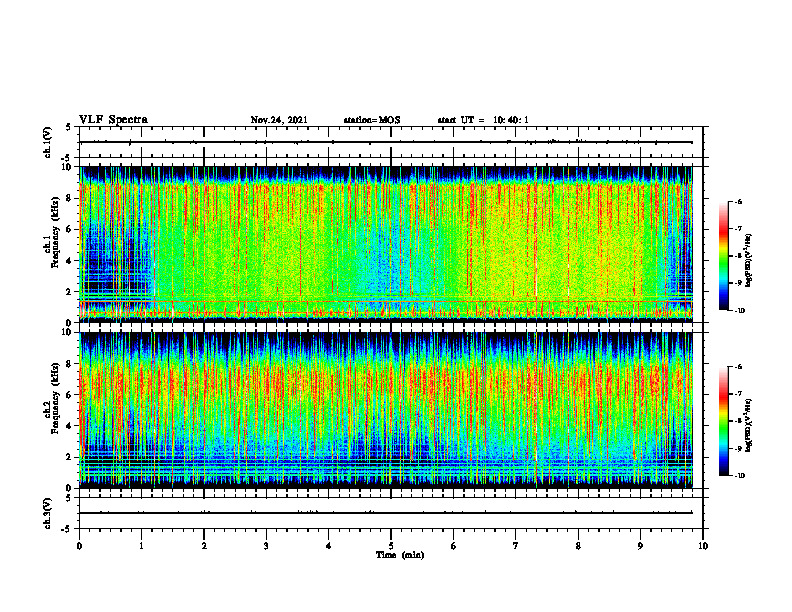792x612 pixels.
Task: Select the ch.2 spectrogram color bar
Action: coord(723,421)
